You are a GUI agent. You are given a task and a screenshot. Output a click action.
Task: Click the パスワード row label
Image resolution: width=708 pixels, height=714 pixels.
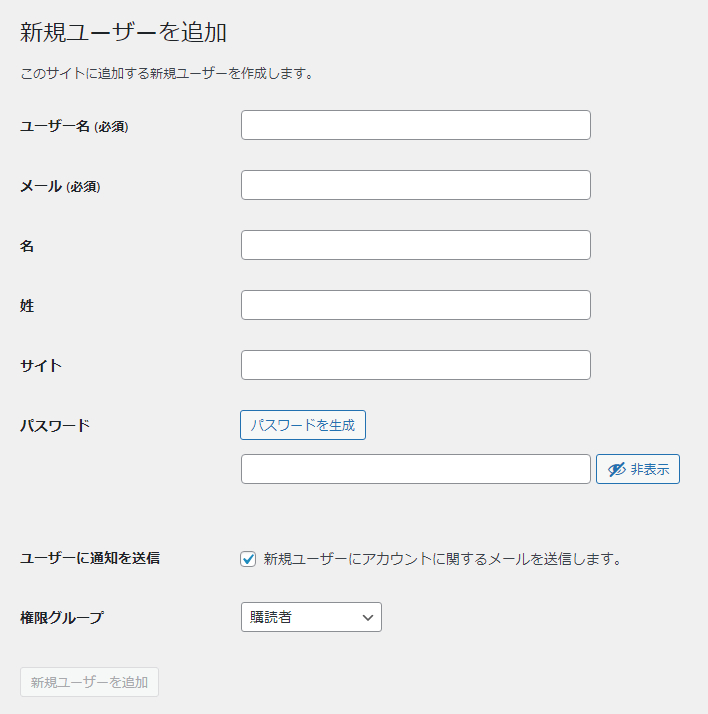pos(55,425)
